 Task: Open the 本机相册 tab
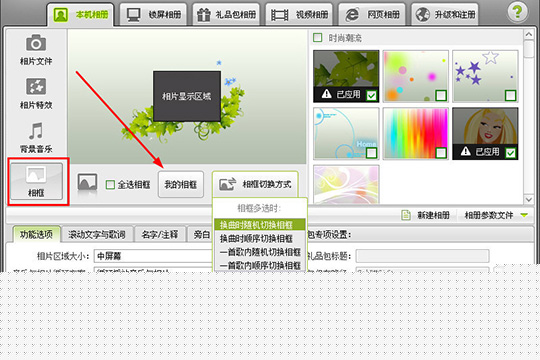click(80, 15)
